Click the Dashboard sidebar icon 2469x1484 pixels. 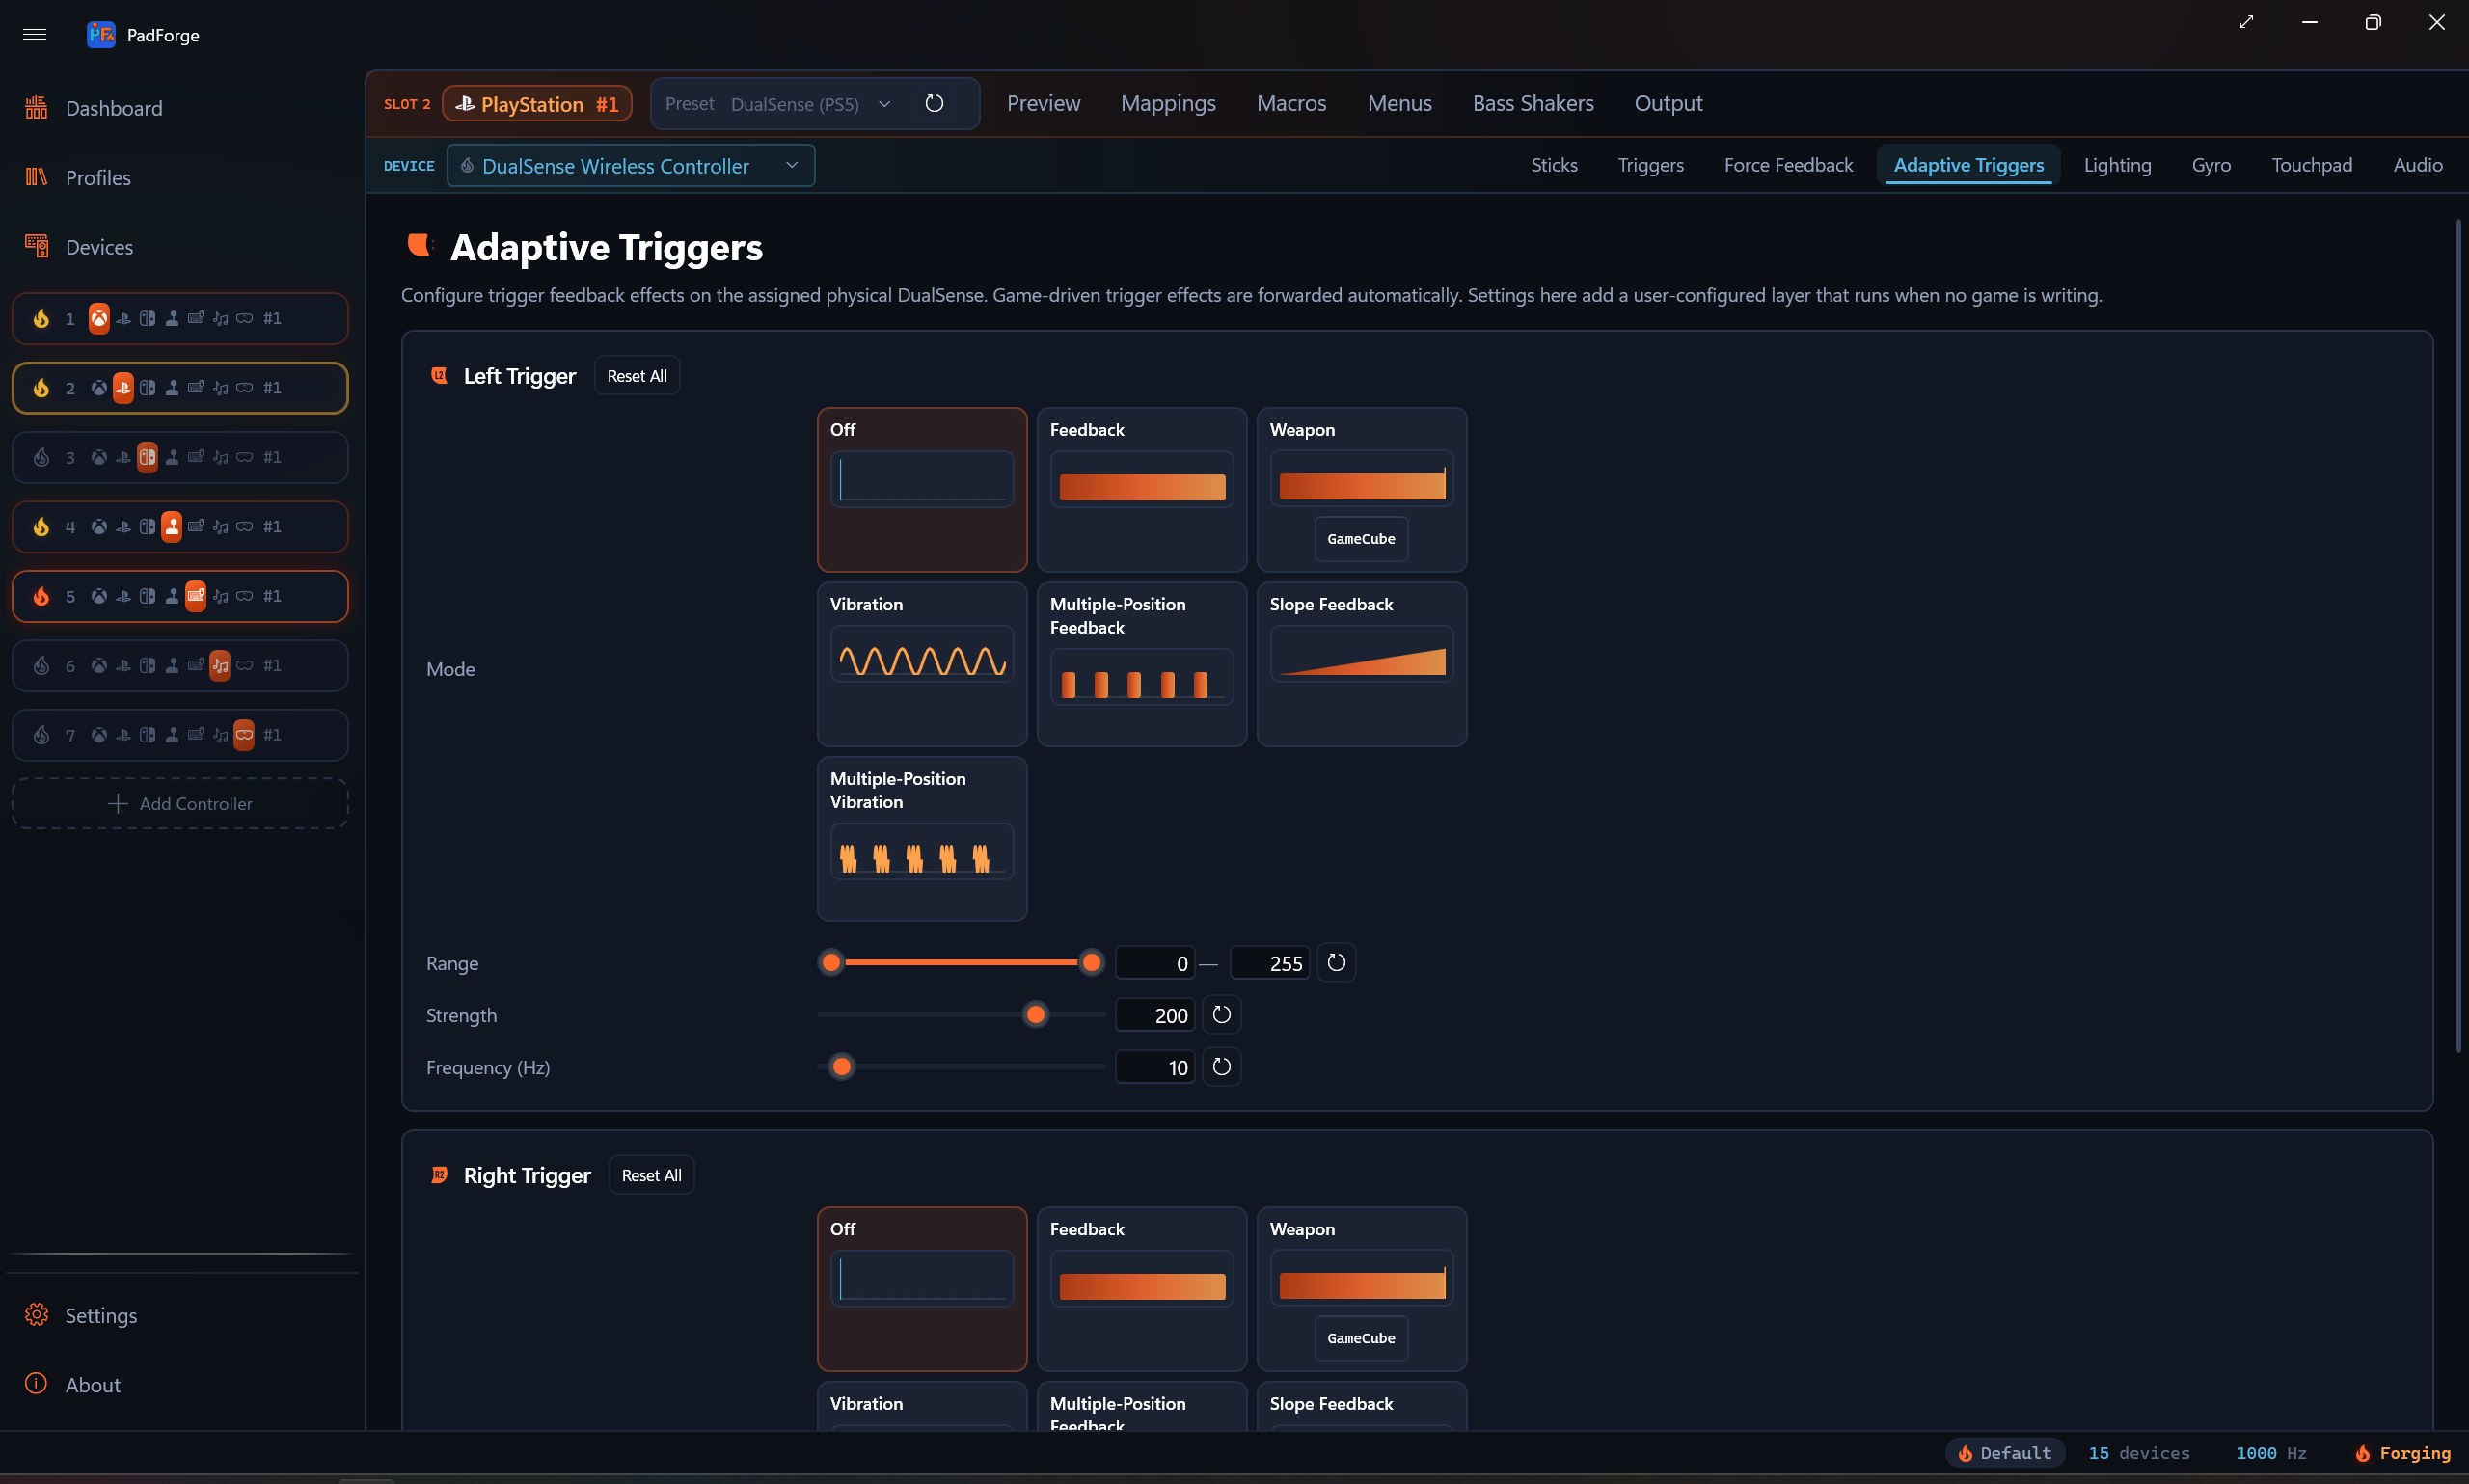[x=37, y=107]
